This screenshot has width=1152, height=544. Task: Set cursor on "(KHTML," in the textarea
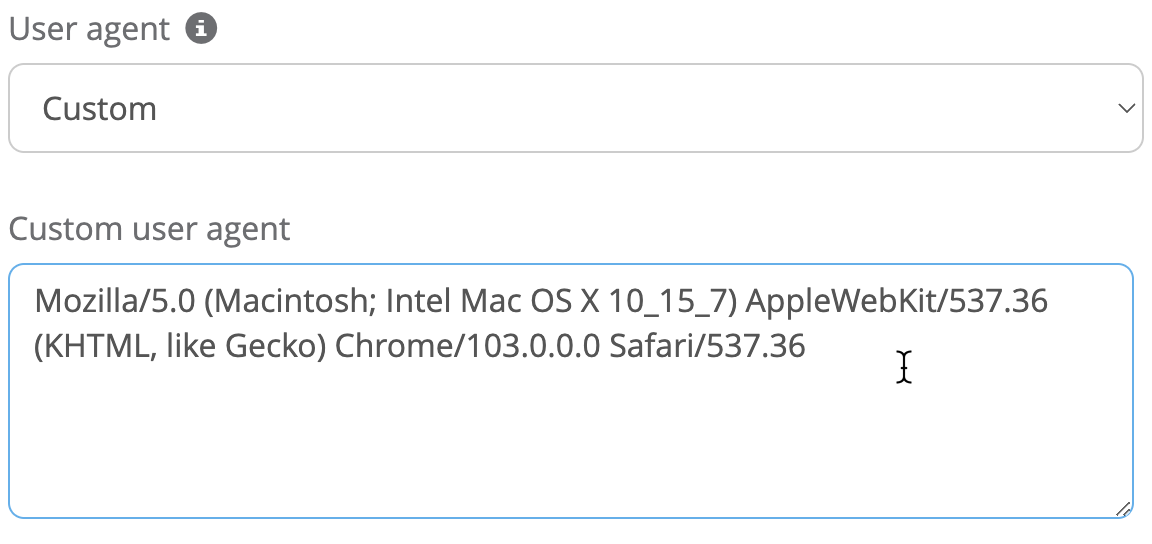point(89,346)
